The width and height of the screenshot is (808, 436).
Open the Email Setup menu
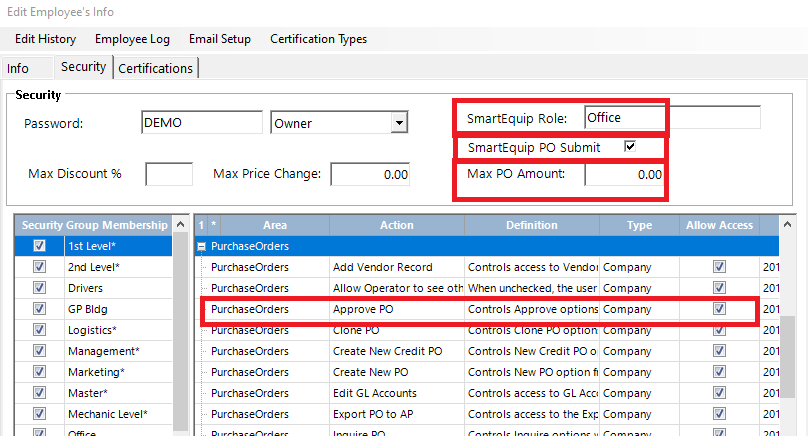click(218, 39)
